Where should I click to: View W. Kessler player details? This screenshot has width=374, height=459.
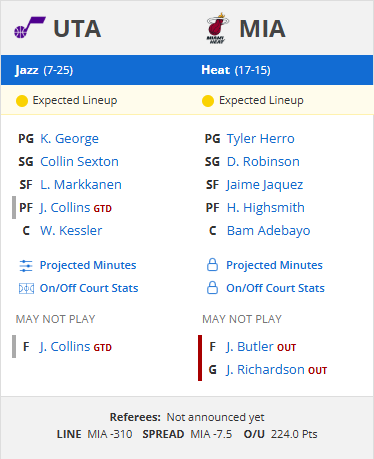[71, 231]
